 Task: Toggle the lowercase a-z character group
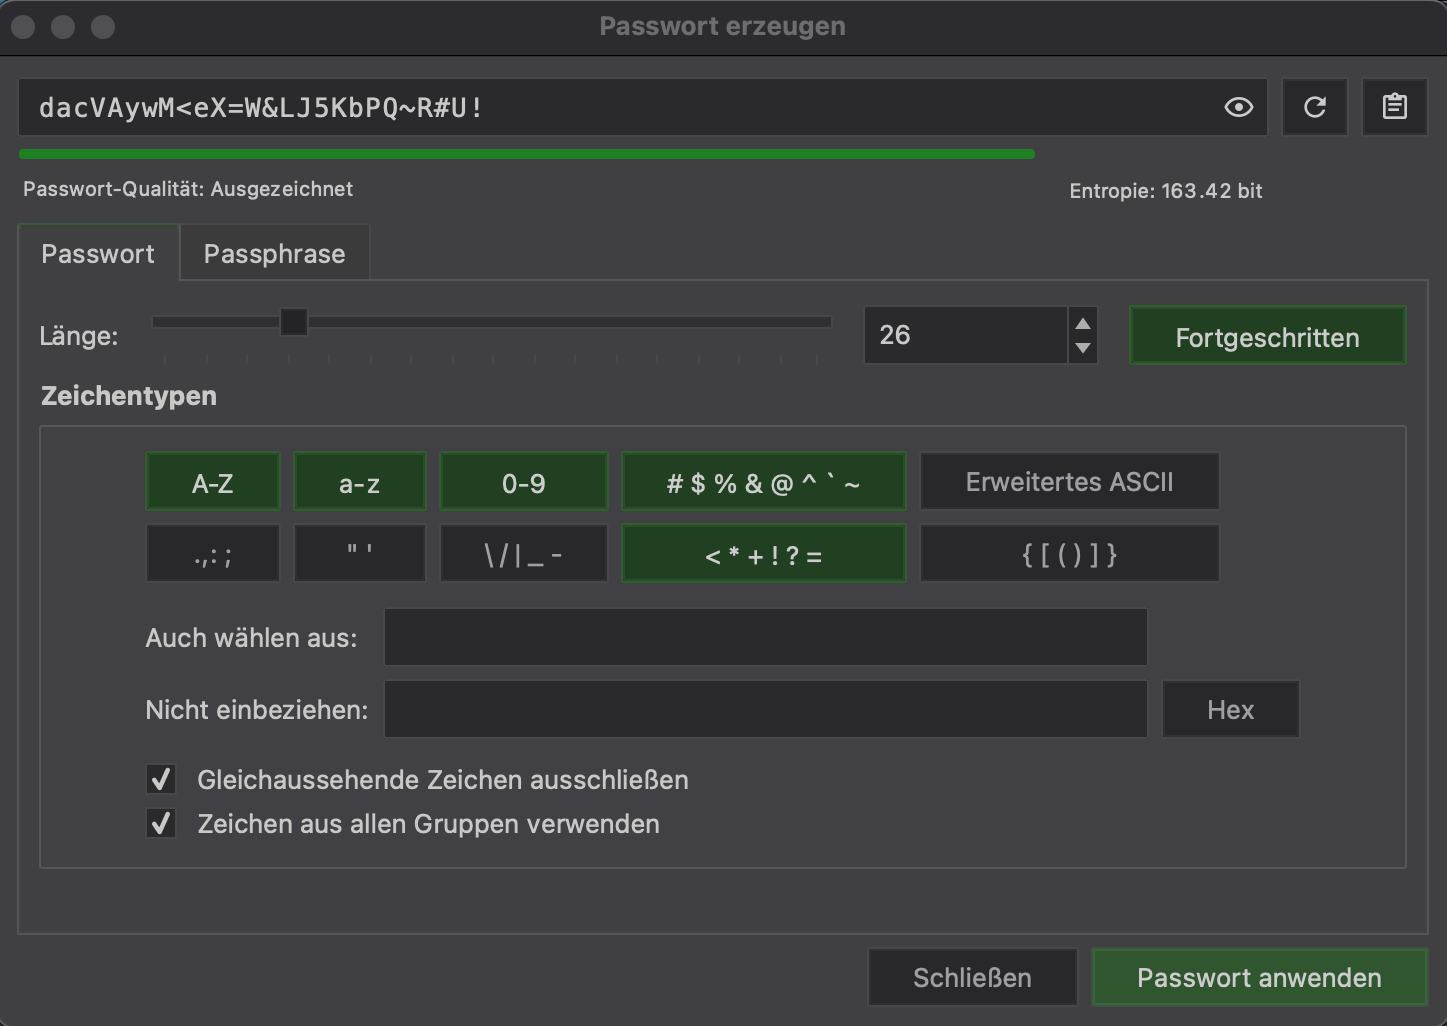click(359, 481)
